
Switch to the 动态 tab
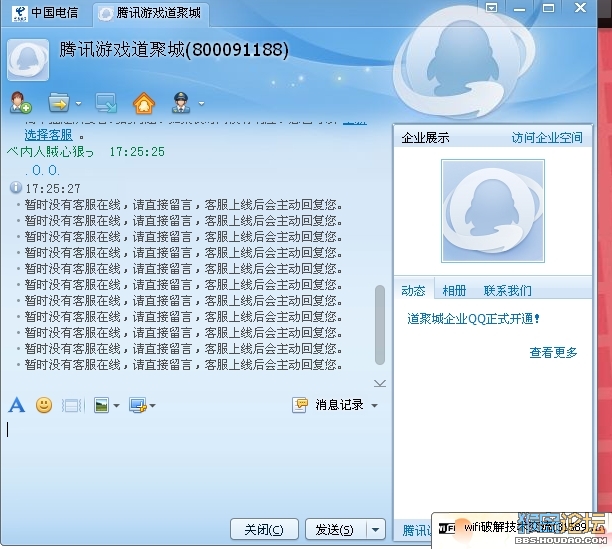413,291
